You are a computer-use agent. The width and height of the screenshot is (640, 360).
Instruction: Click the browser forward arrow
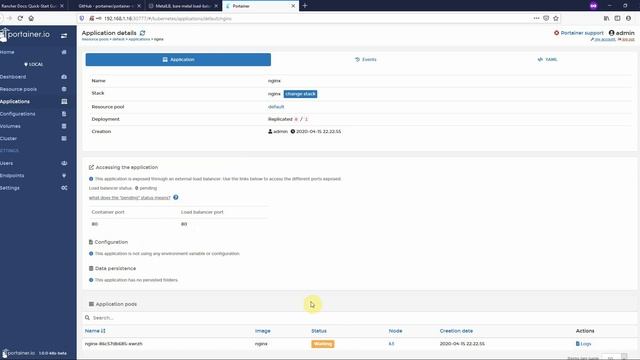click(x=9, y=18)
